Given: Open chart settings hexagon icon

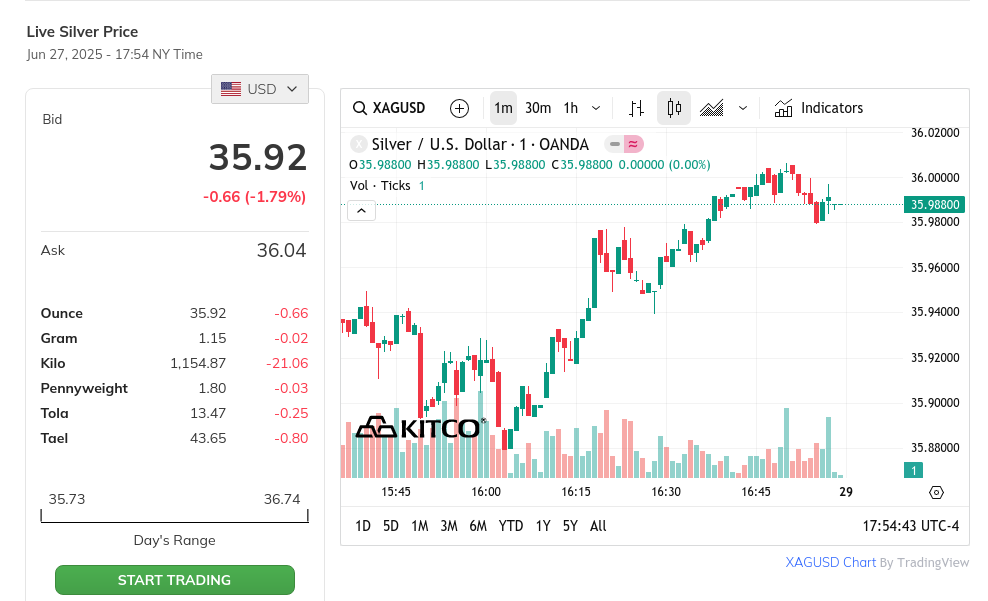Looking at the screenshot, I should tap(936, 493).
